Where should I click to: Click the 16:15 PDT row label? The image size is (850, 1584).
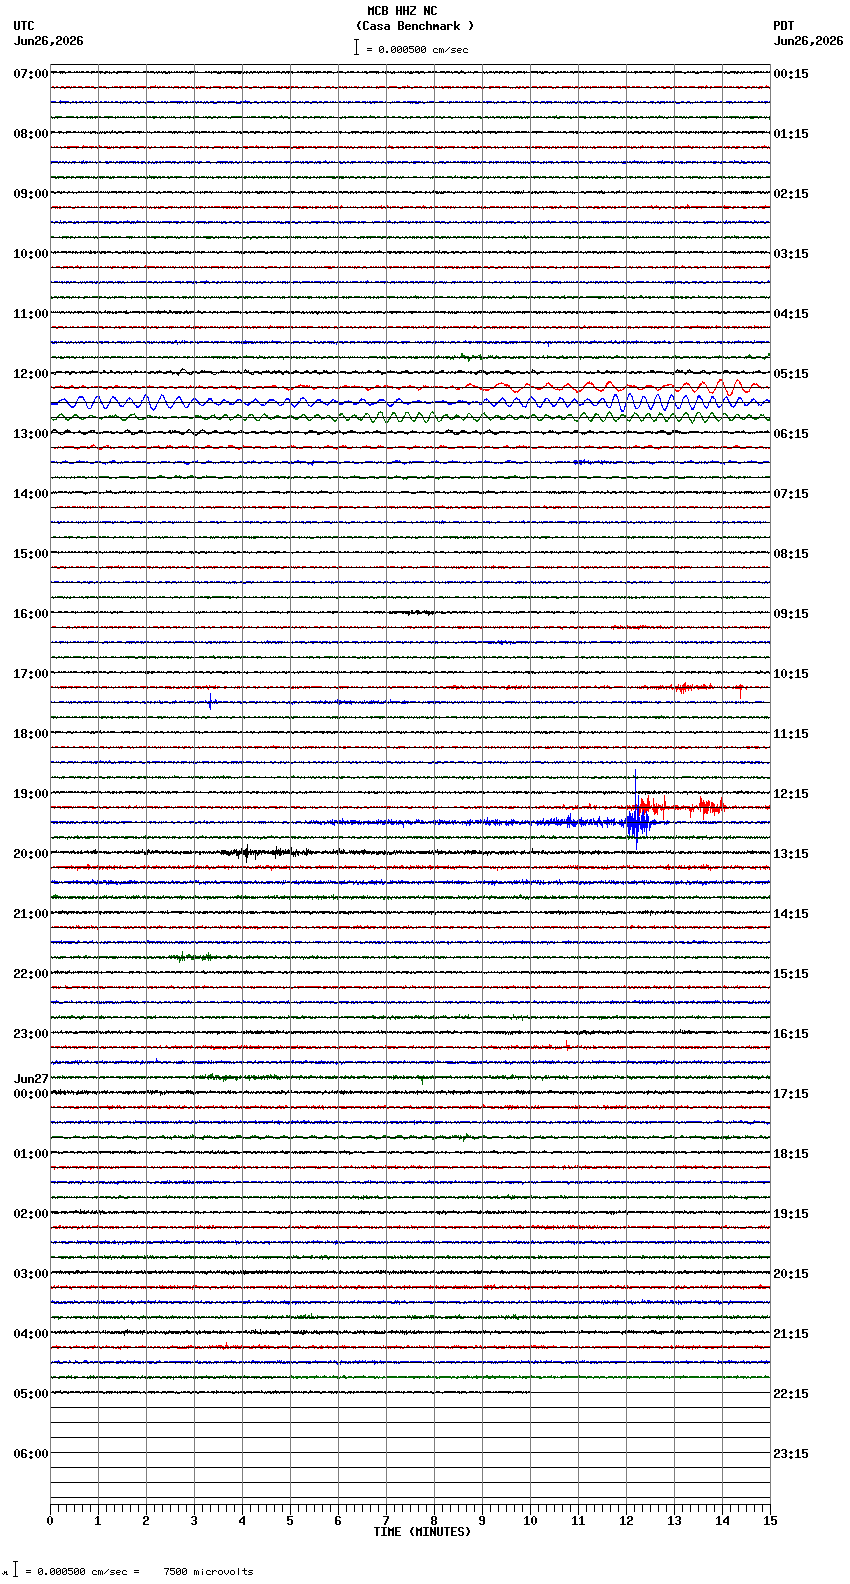pyautogui.click(x=791, y=1034)
